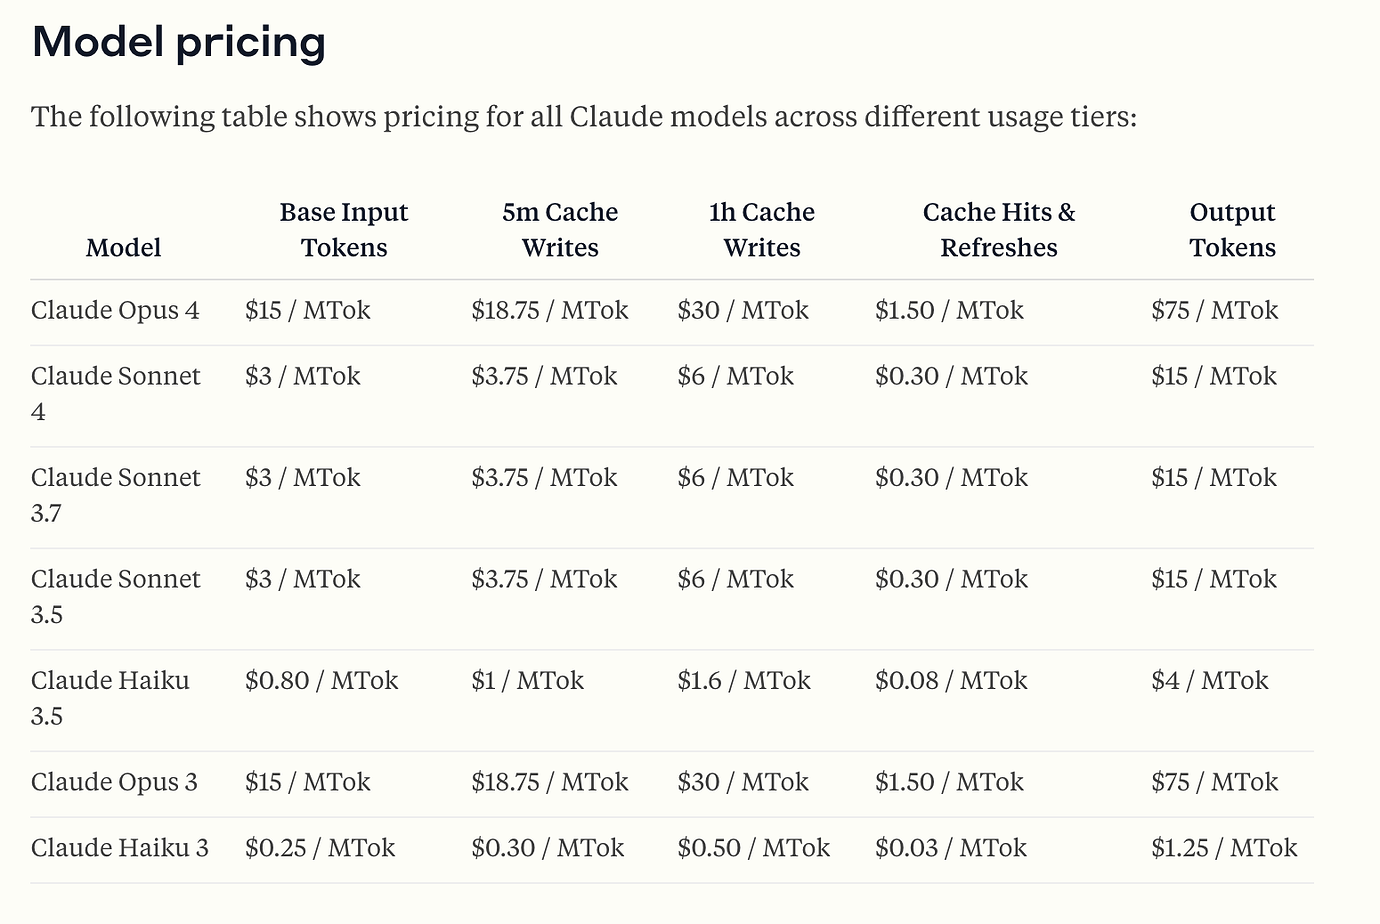
Task: Click the Model pricing heading
Action: [x=179, y=42]
